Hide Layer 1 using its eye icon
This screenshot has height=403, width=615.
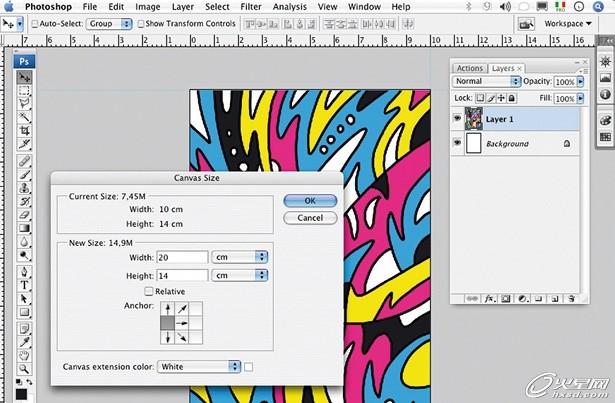click(457, 118)
